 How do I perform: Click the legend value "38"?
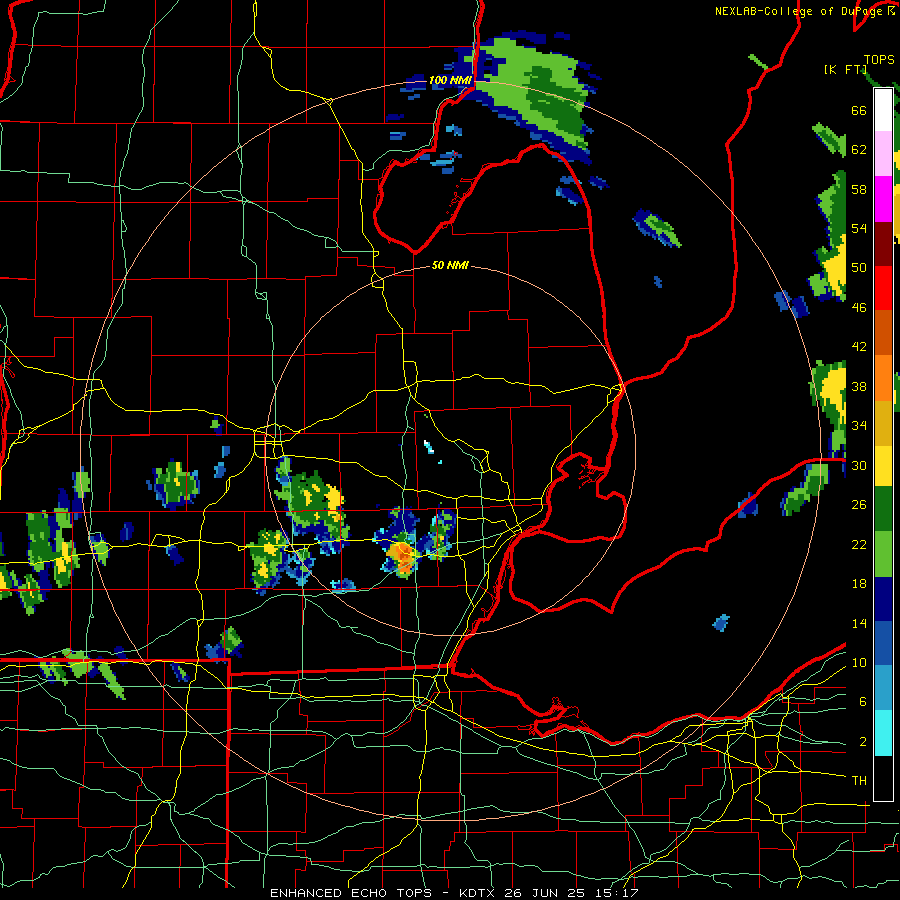[x=859, y=387]
